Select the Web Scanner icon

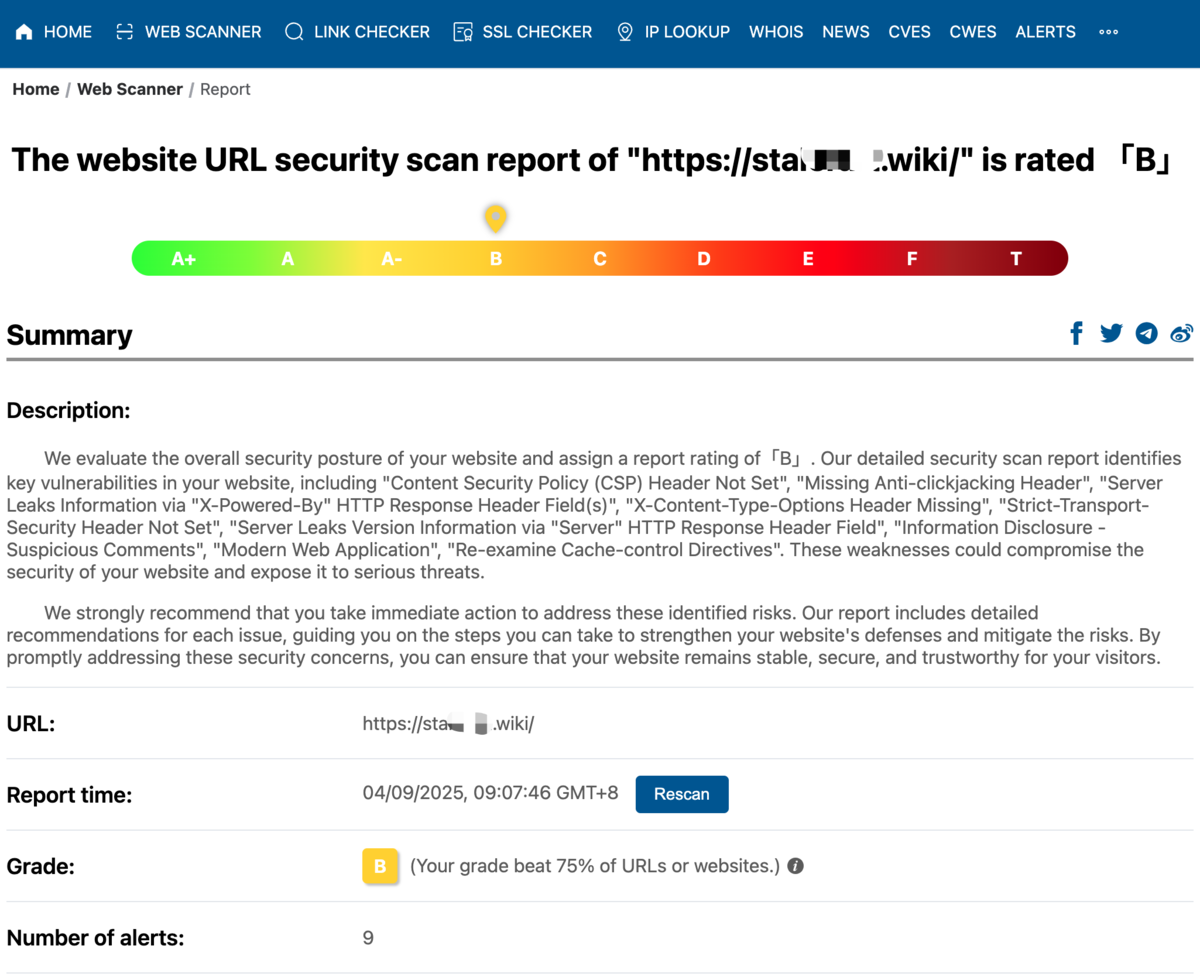point(124,31)
